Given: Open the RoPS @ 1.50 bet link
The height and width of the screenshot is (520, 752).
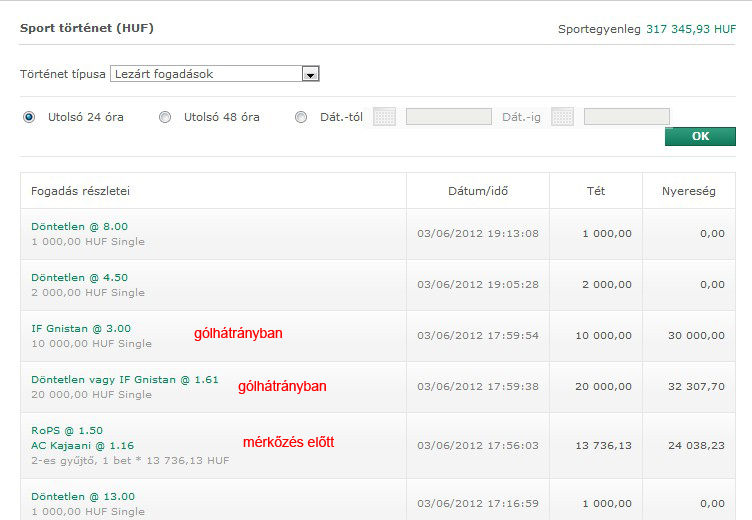Looking at the screenshot, I should (x=67, y=430).
